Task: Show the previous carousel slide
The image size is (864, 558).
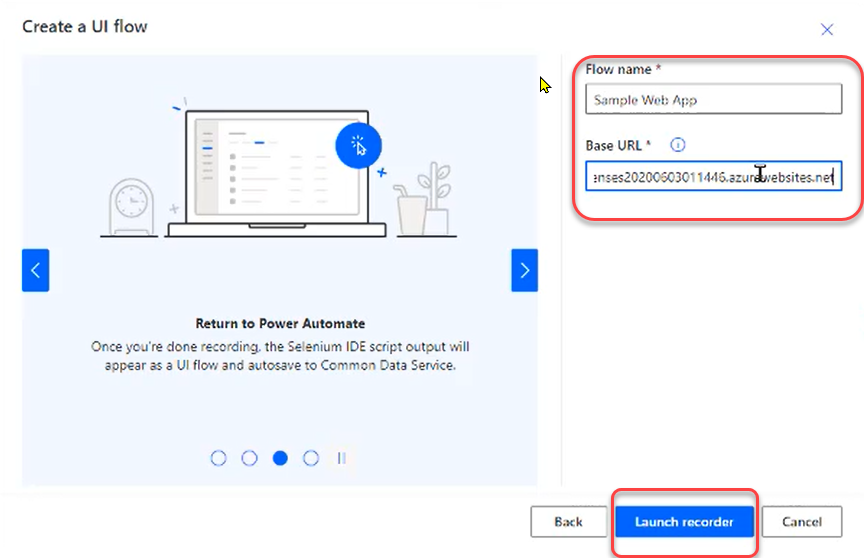Action: [35, 270]
